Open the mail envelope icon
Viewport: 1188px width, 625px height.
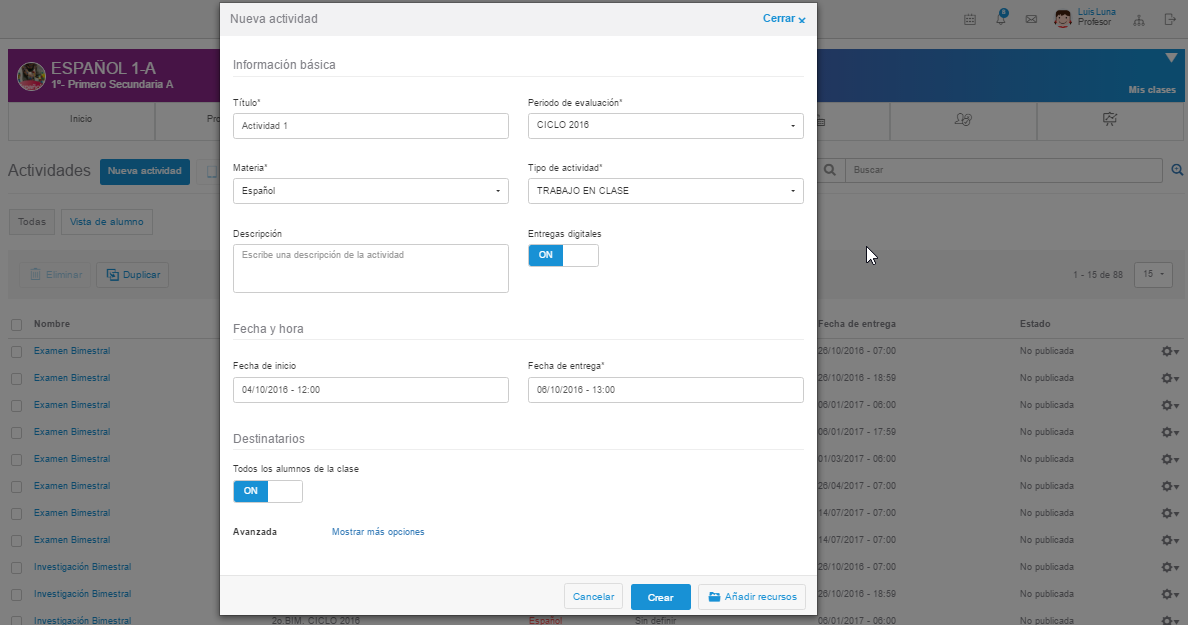pos(1031,19)
